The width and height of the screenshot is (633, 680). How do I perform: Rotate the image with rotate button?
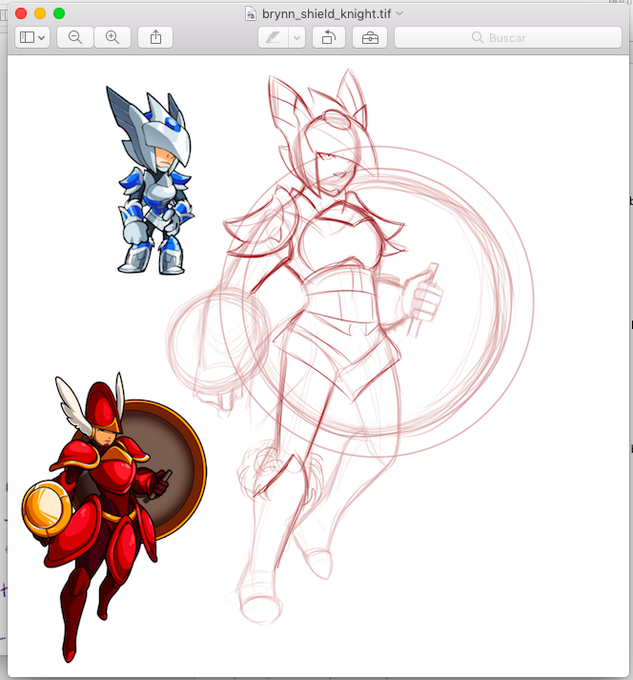[x=329, y=38]
